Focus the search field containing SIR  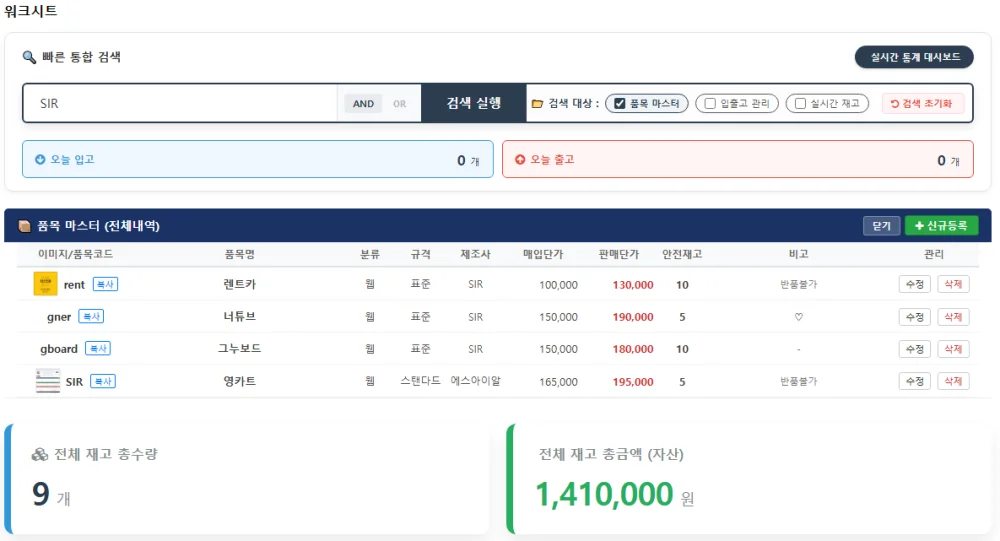click(180, 103)
